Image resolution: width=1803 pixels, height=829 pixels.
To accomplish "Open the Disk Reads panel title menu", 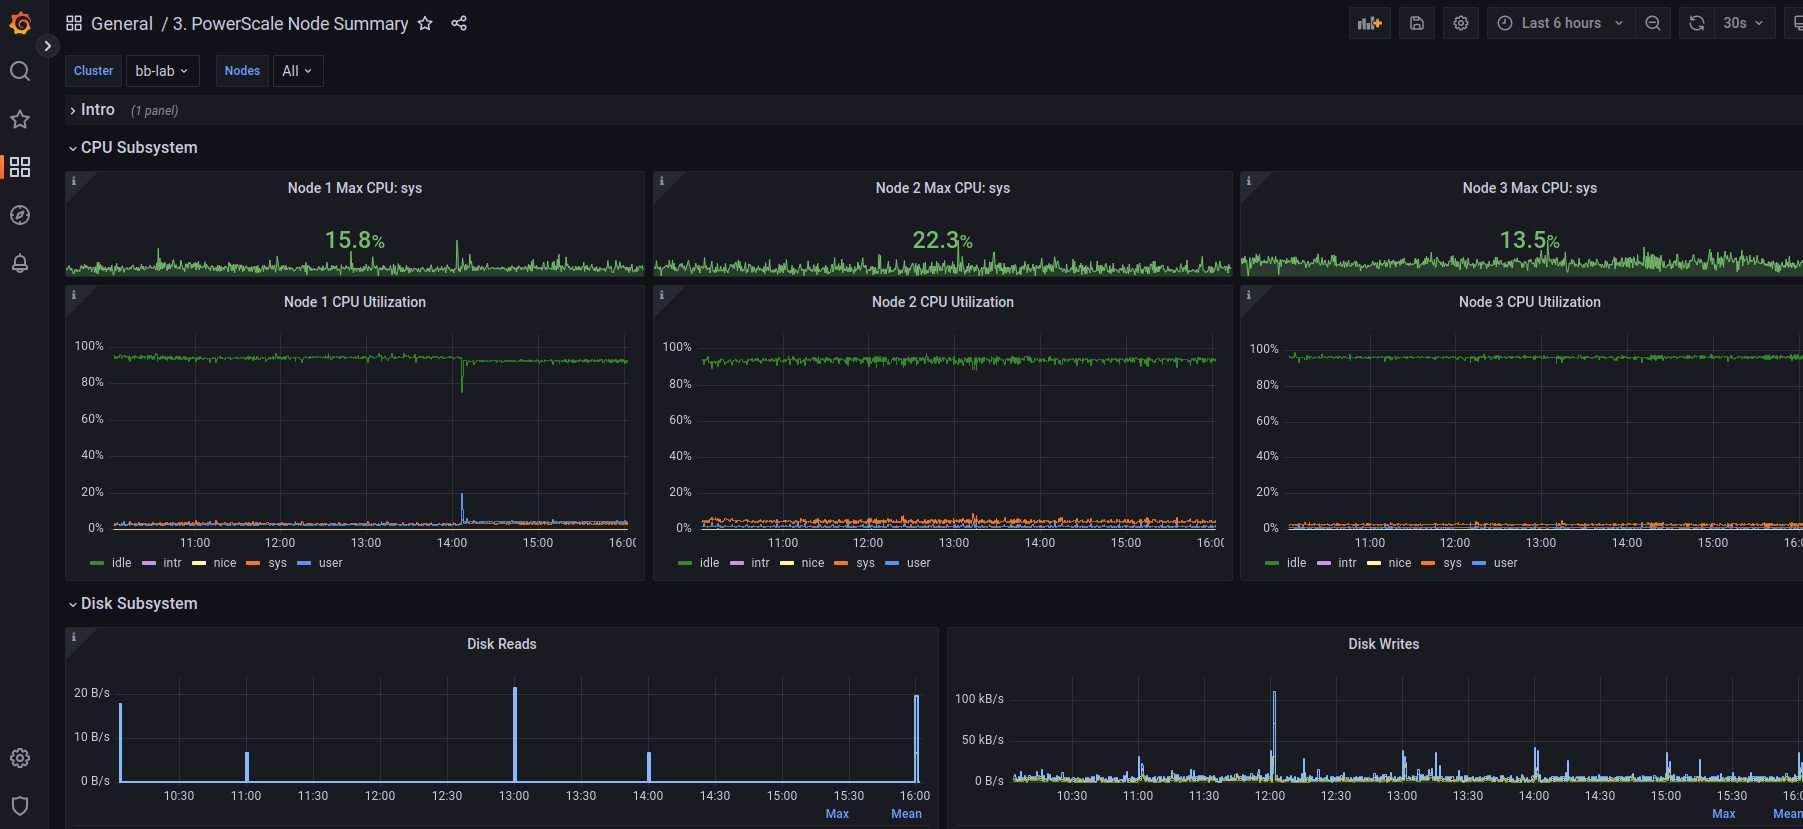I will coord(502,644).
